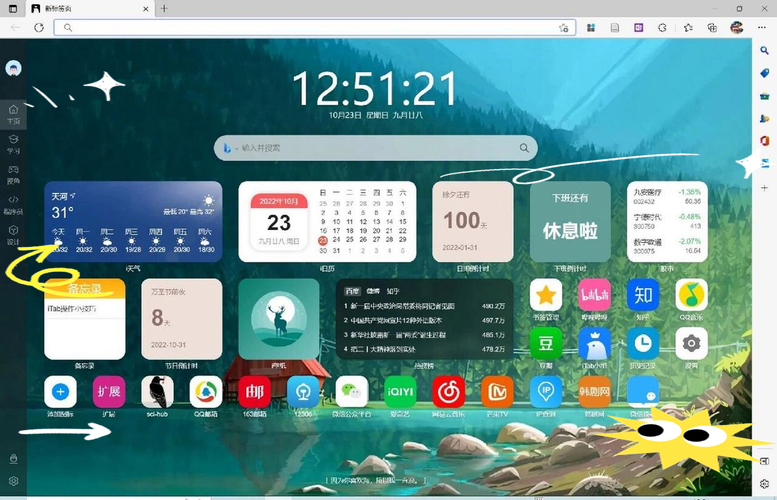
Task: Open the Bilibili shortcut icon
Action: (x=594, y=295)
